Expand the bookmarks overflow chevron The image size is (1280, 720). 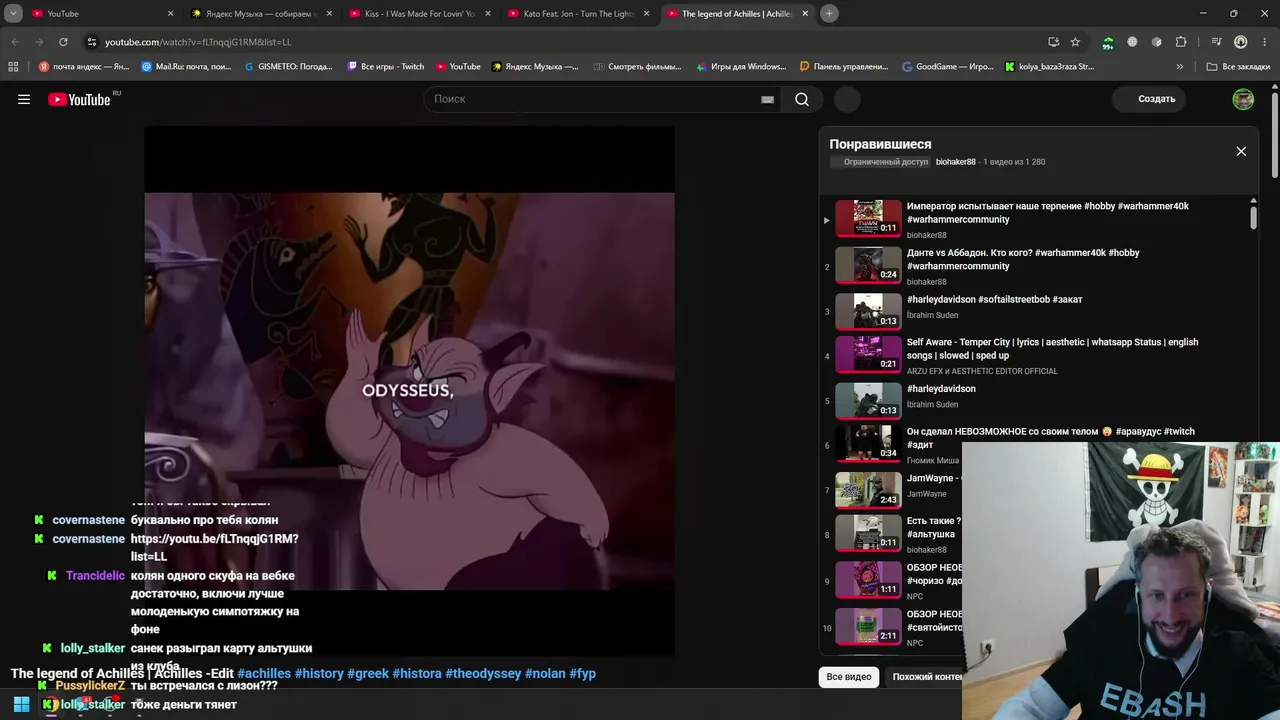(1179, 67)
